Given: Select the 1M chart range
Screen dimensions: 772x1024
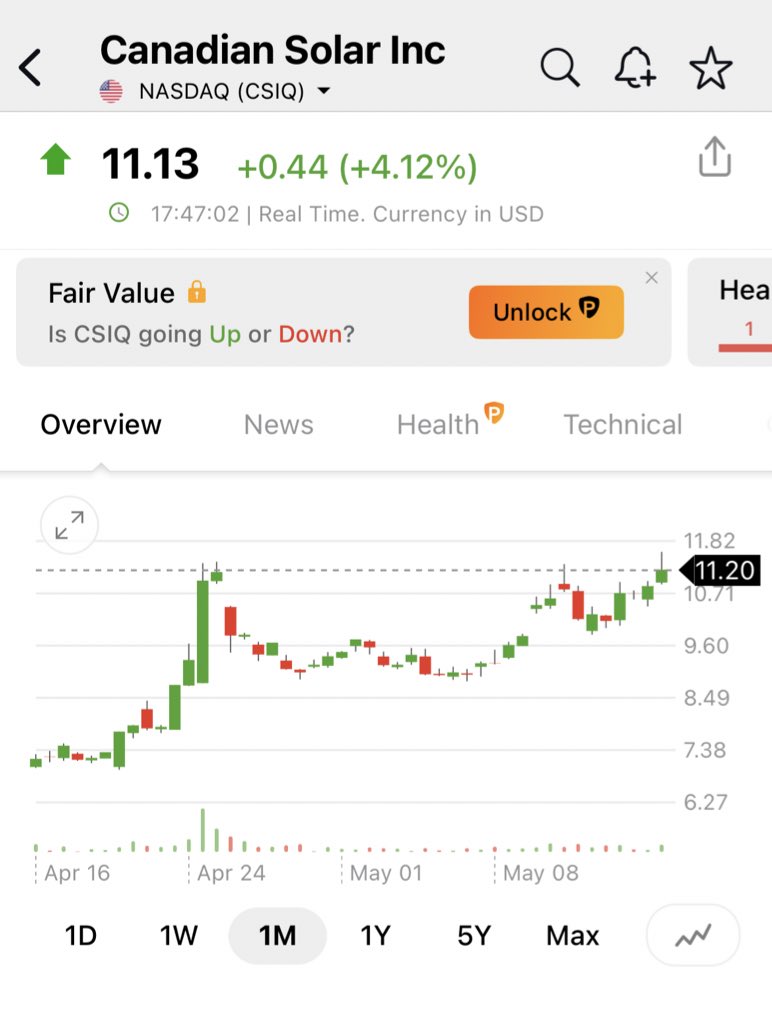Looking at the screenshot, I should pos(278,935).
